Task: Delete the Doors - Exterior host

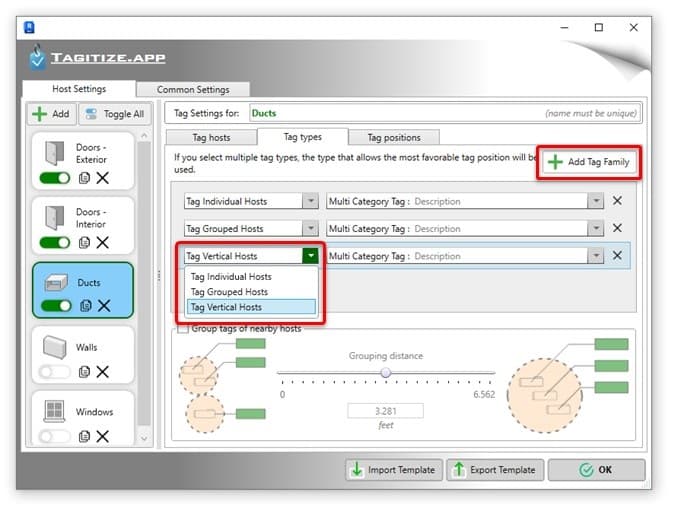Action: pos(103,178)
